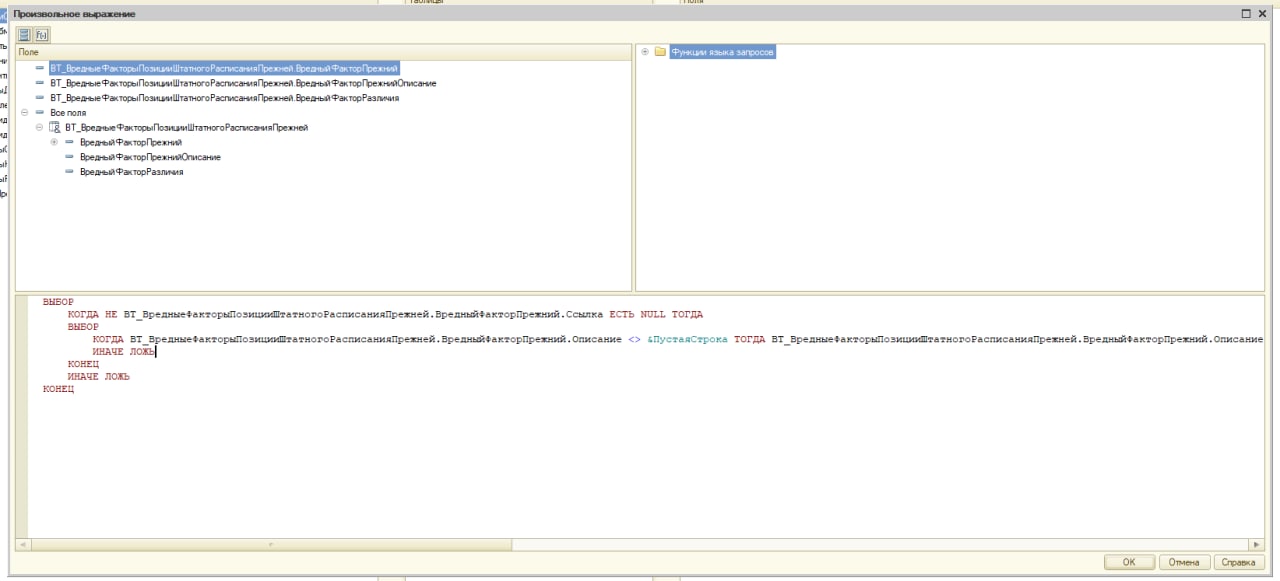Image resolution: width=1280 pixels, height=581 pixels.
Task: Close the Произвольное выражение dialog
Action: 1262,14
